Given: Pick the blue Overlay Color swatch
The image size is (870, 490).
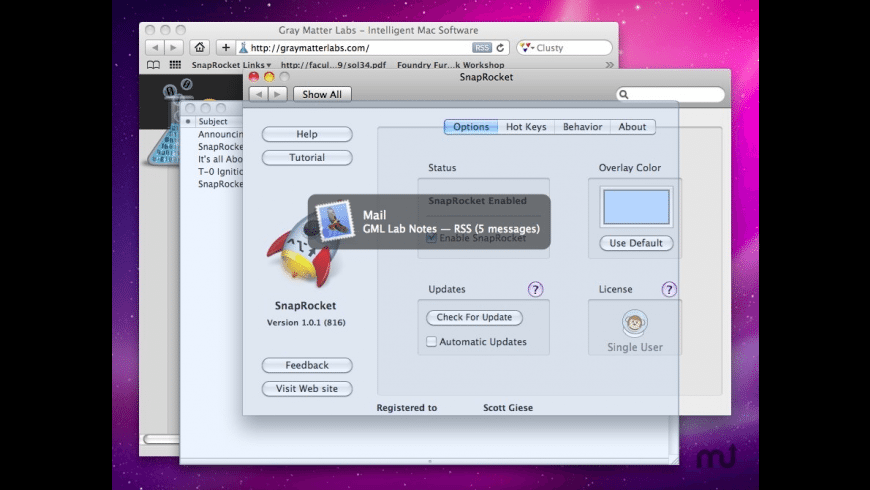Looking at the screenshot, I should click(x=636, y=207).
